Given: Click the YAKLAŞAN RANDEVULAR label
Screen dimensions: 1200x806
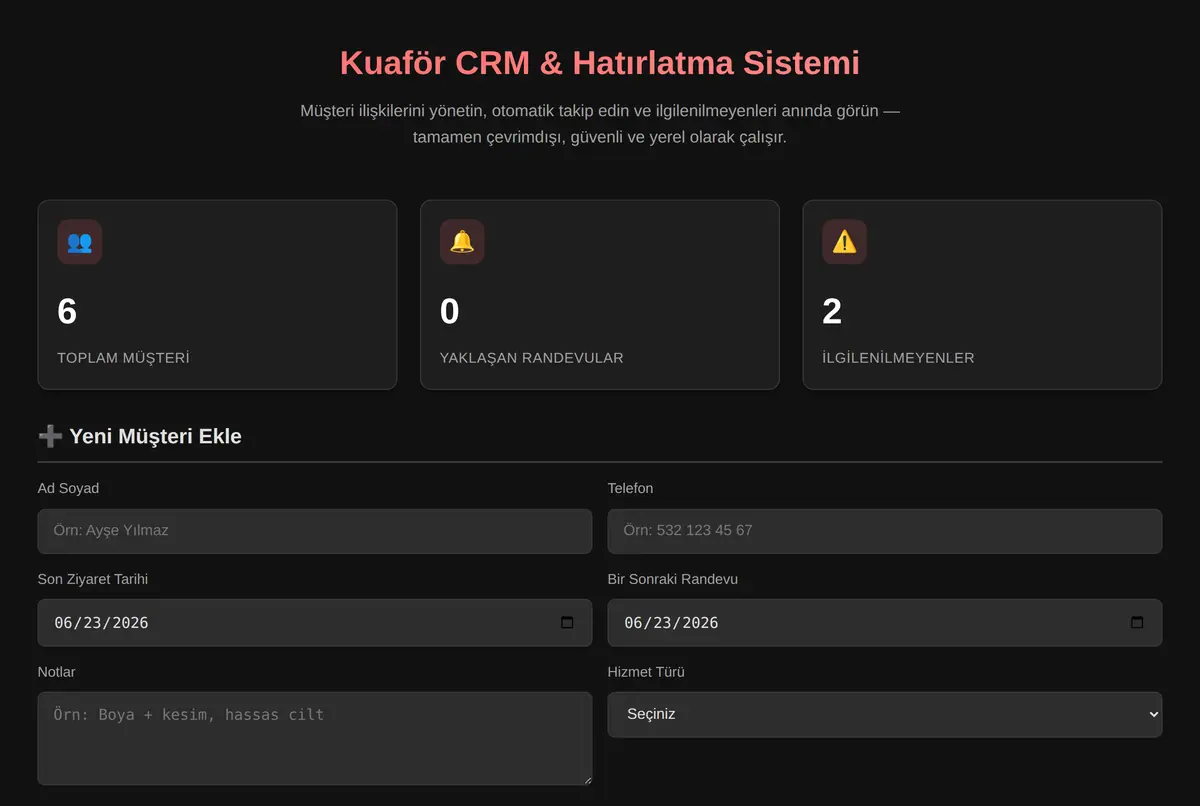Looking at the screenshot, I should pos(532,357).
